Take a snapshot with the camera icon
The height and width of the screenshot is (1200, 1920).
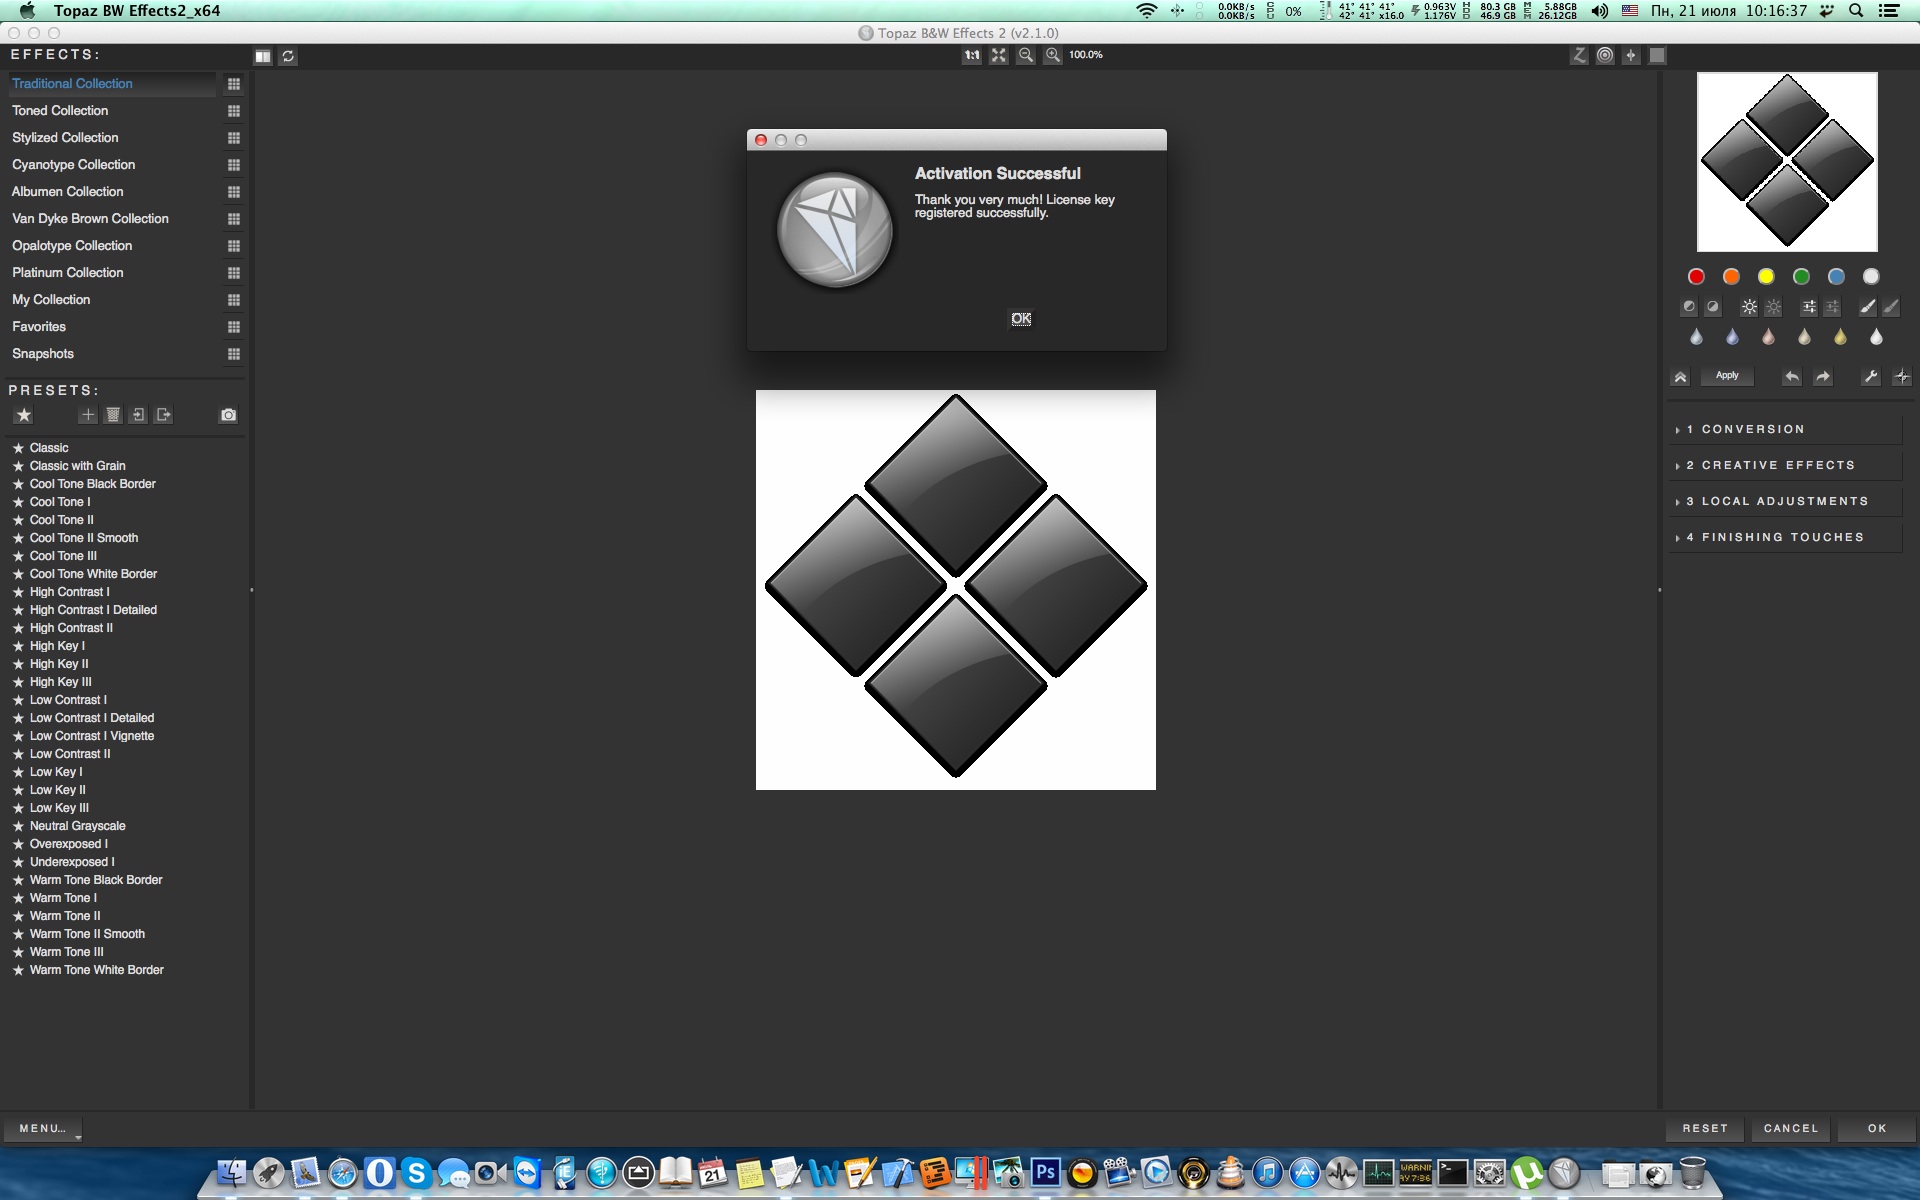pos(228,415)
